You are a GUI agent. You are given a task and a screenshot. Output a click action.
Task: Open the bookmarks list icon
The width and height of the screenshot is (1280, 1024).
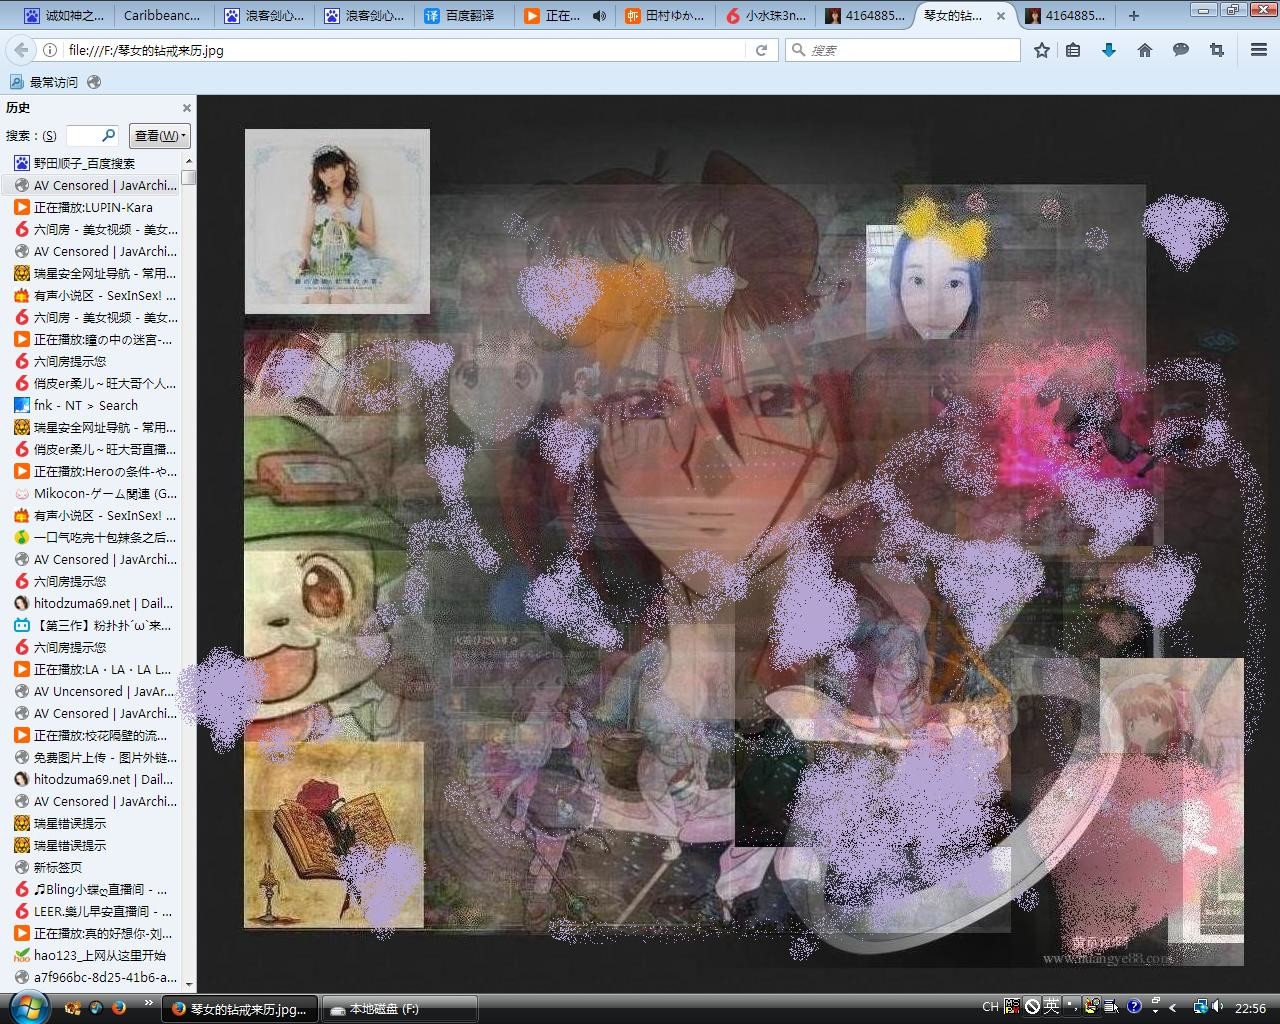click(x=1073, y=50)
